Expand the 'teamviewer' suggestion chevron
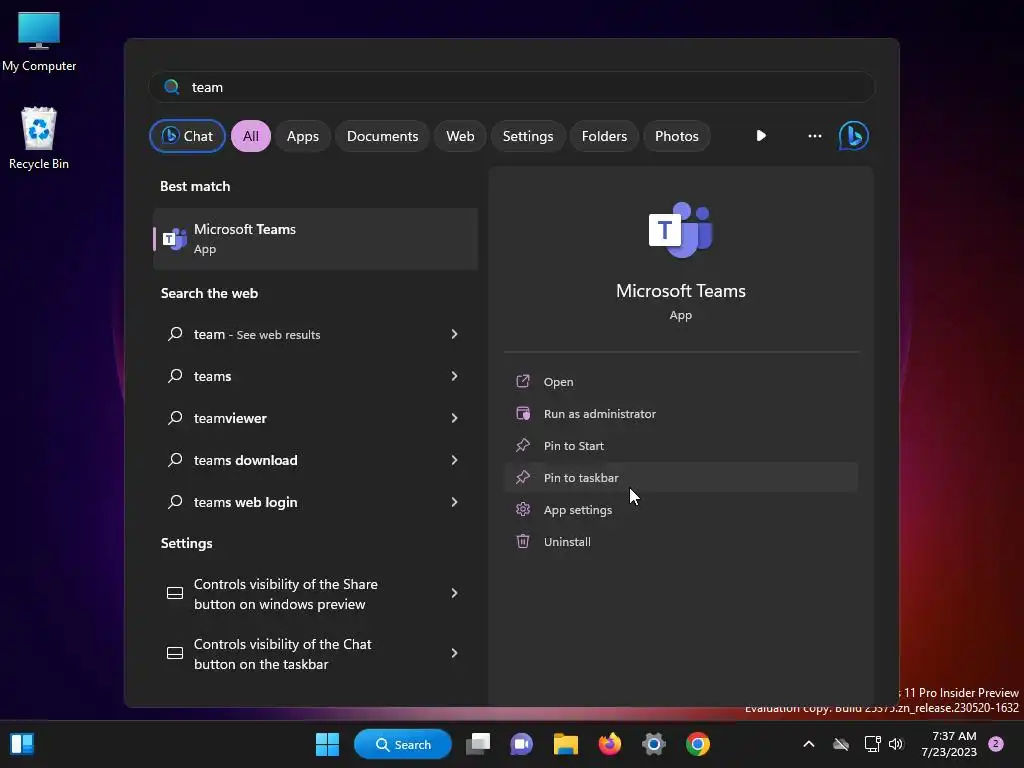 (x=455, y=418)
